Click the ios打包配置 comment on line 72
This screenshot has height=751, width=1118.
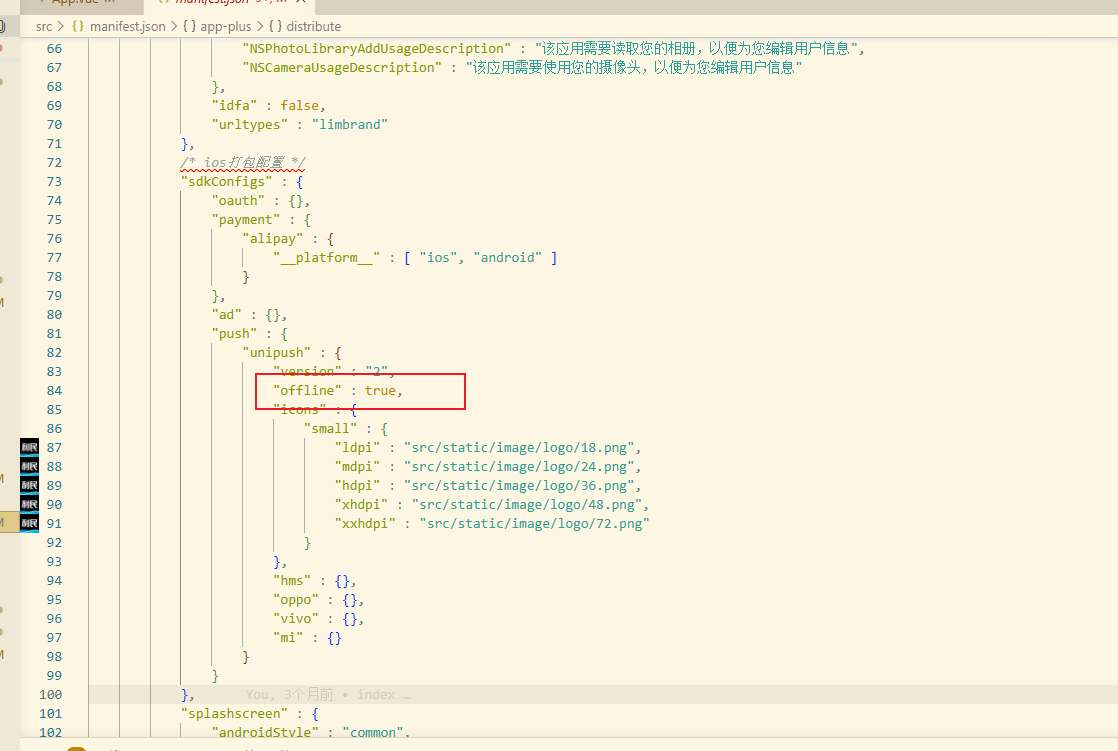pos(243,162)
